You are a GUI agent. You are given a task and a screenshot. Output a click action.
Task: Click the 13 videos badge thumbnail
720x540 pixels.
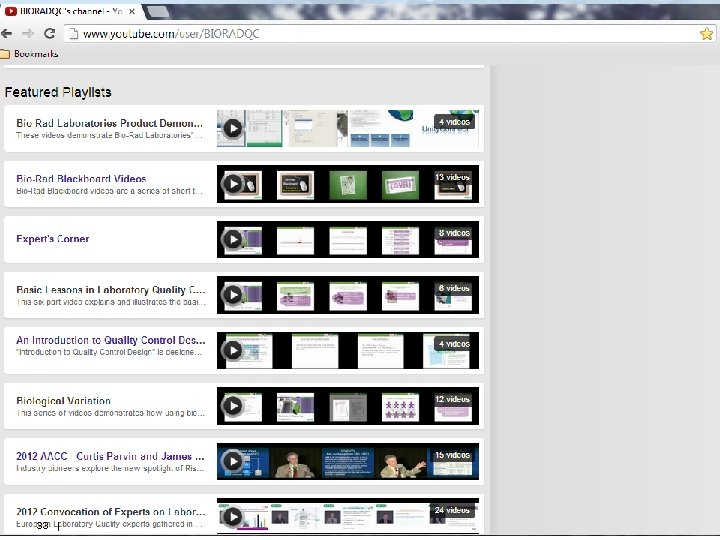[452, 177]
